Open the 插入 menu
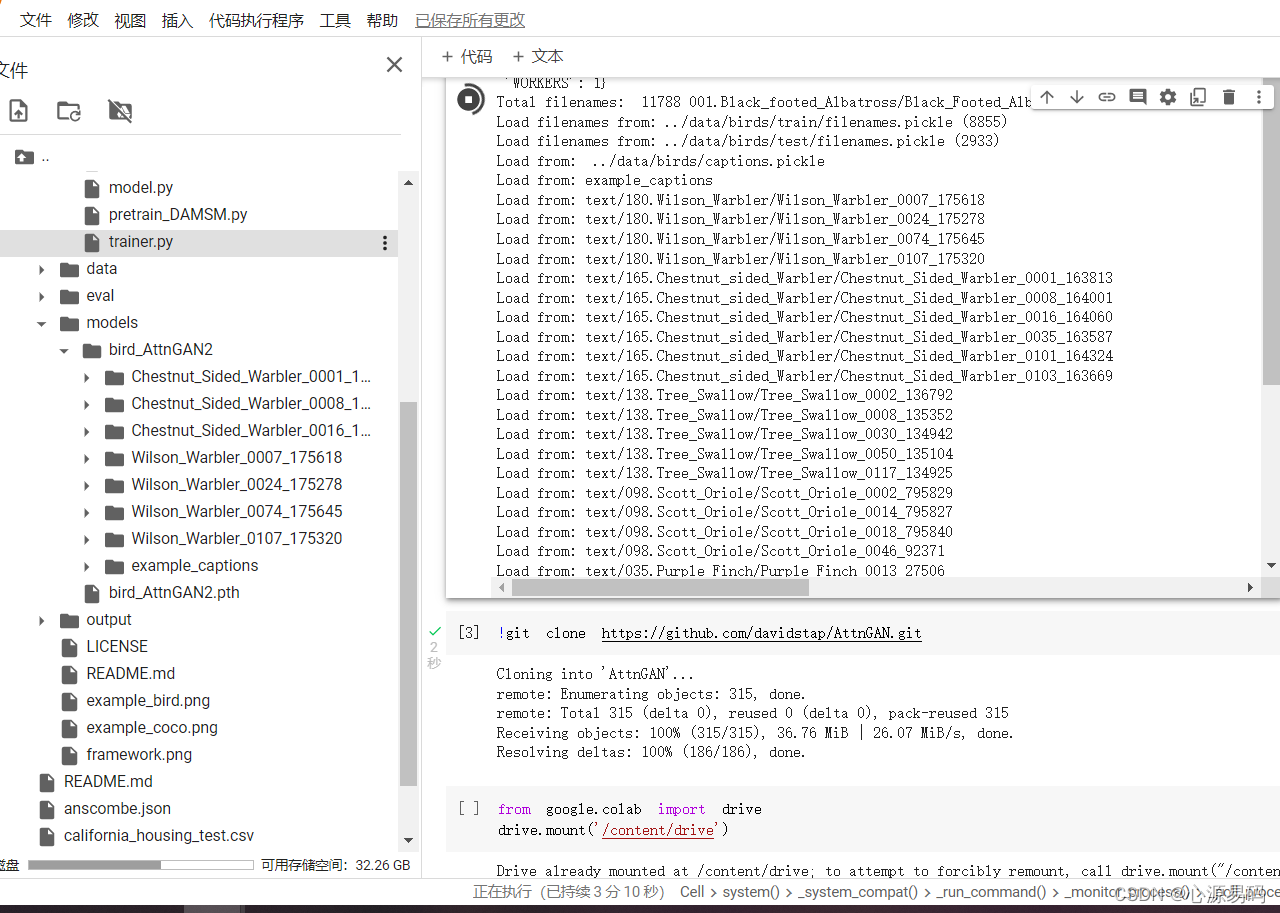 coord(177,20)
